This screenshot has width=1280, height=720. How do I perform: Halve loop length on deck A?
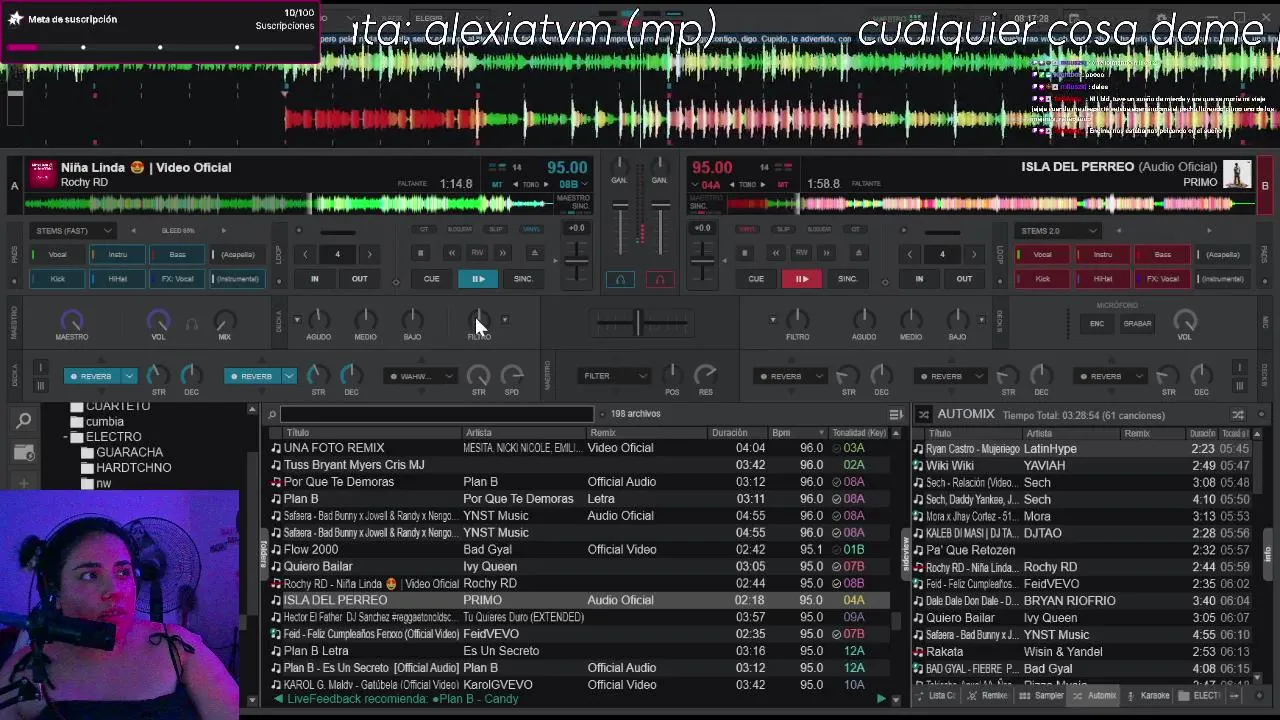pos(306,254)
